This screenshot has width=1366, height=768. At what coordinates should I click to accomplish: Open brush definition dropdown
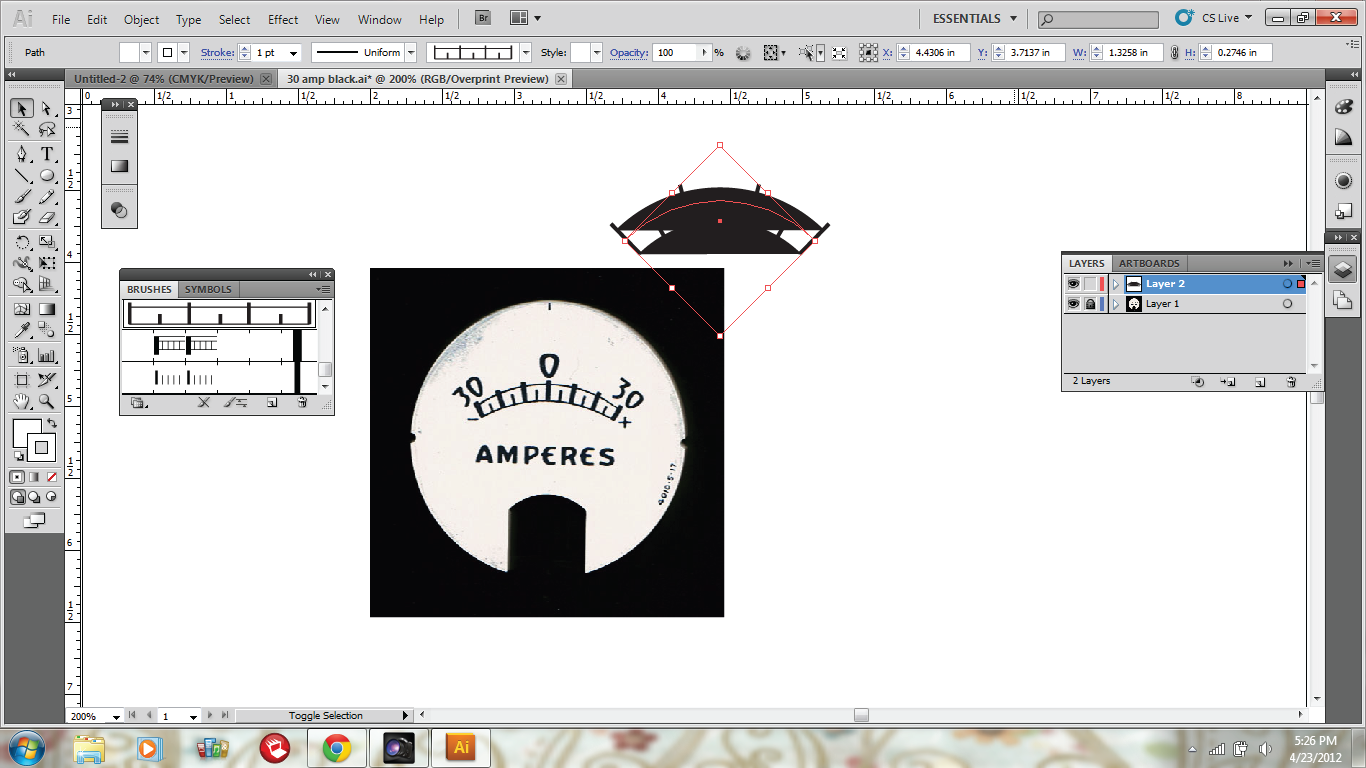[x=525, y=53]
